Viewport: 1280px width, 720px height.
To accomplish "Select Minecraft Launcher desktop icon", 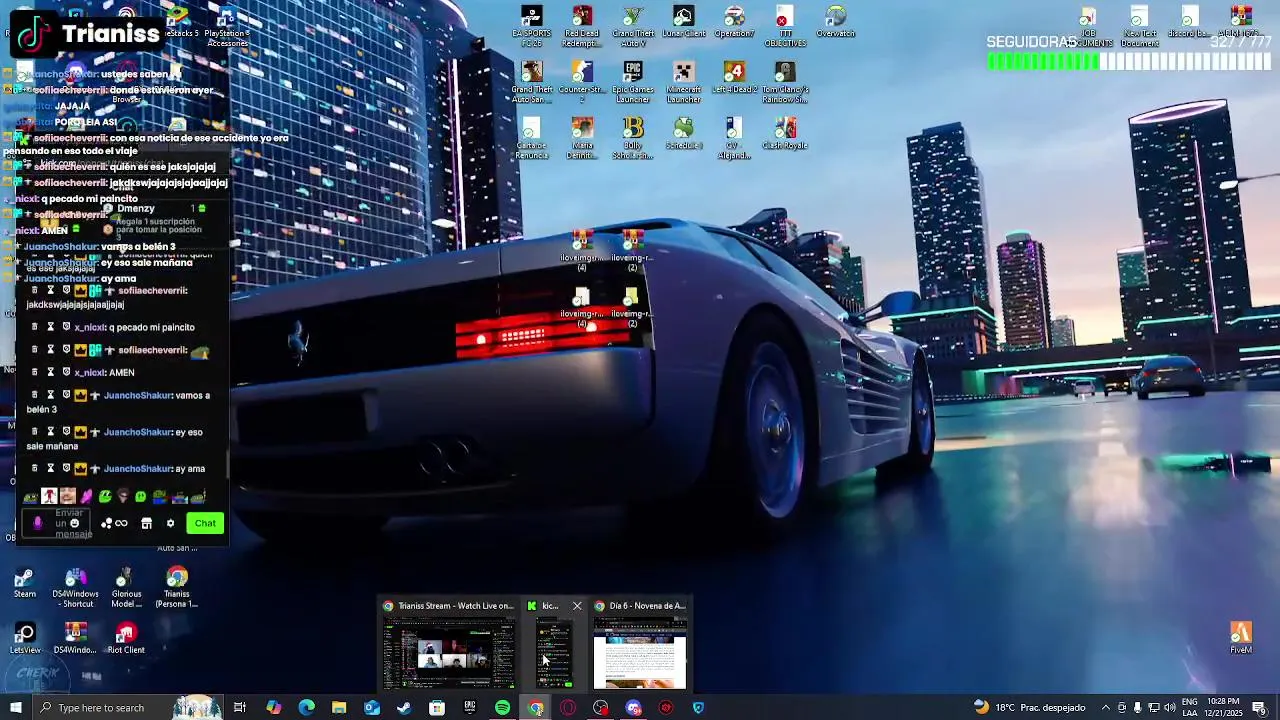I will [683, 82].
